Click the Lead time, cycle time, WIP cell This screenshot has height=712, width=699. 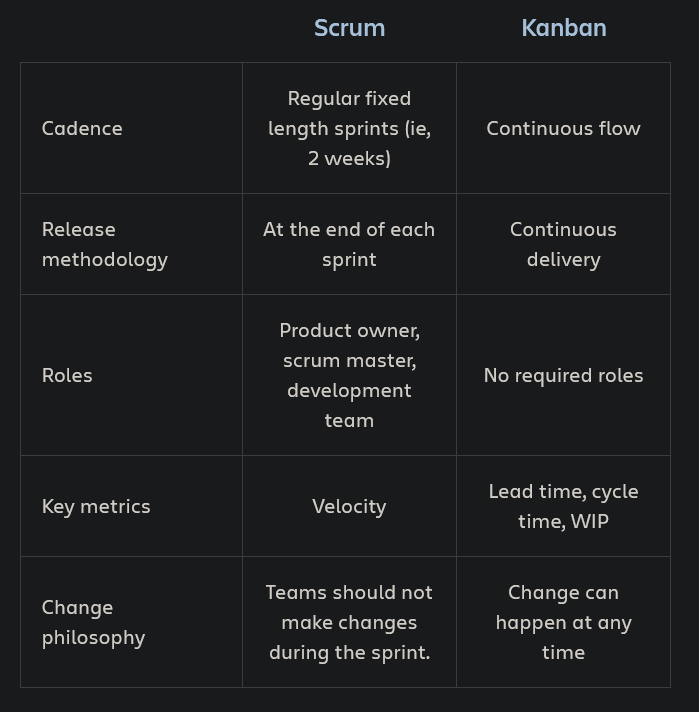click(563, 507)
